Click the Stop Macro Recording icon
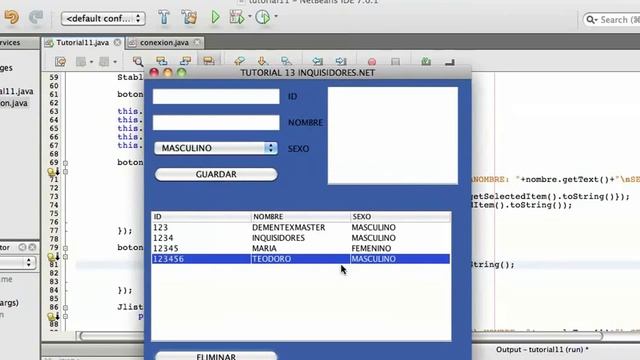The height and width of the screenshot is (360, 640). (395, 62)
